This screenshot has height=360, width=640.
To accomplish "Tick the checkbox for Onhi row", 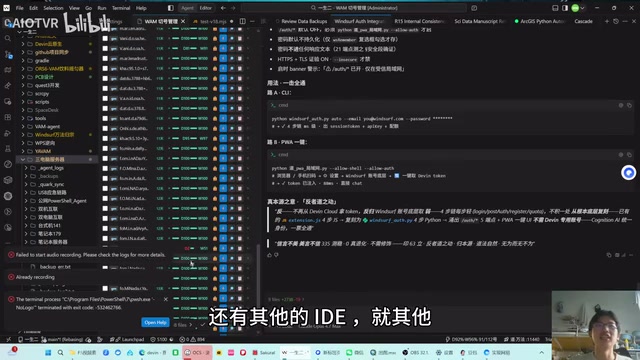I will click(x=105, y=128).
